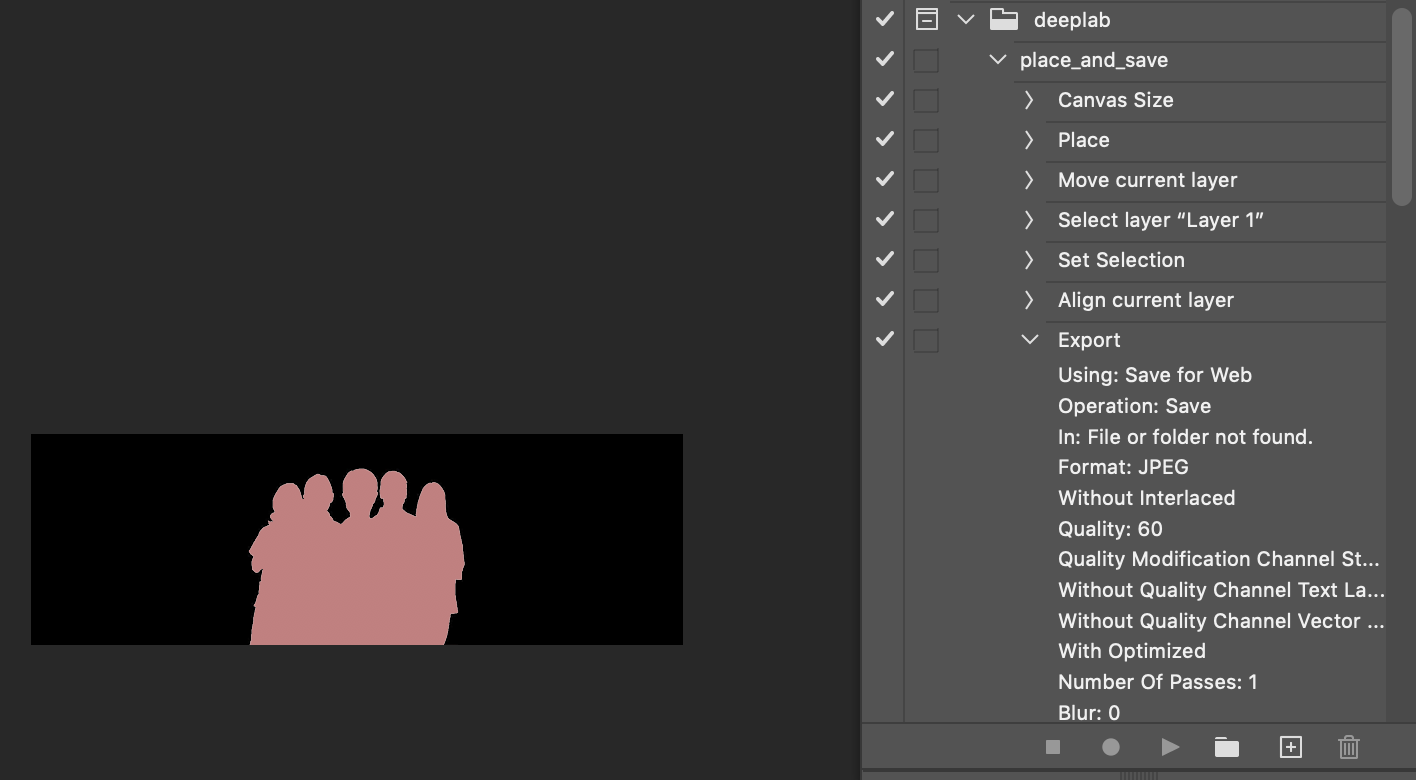The height and width of the screenshot is (780, 1416).
Task: Select the Align current layer step
Action: coord(1145,300)
